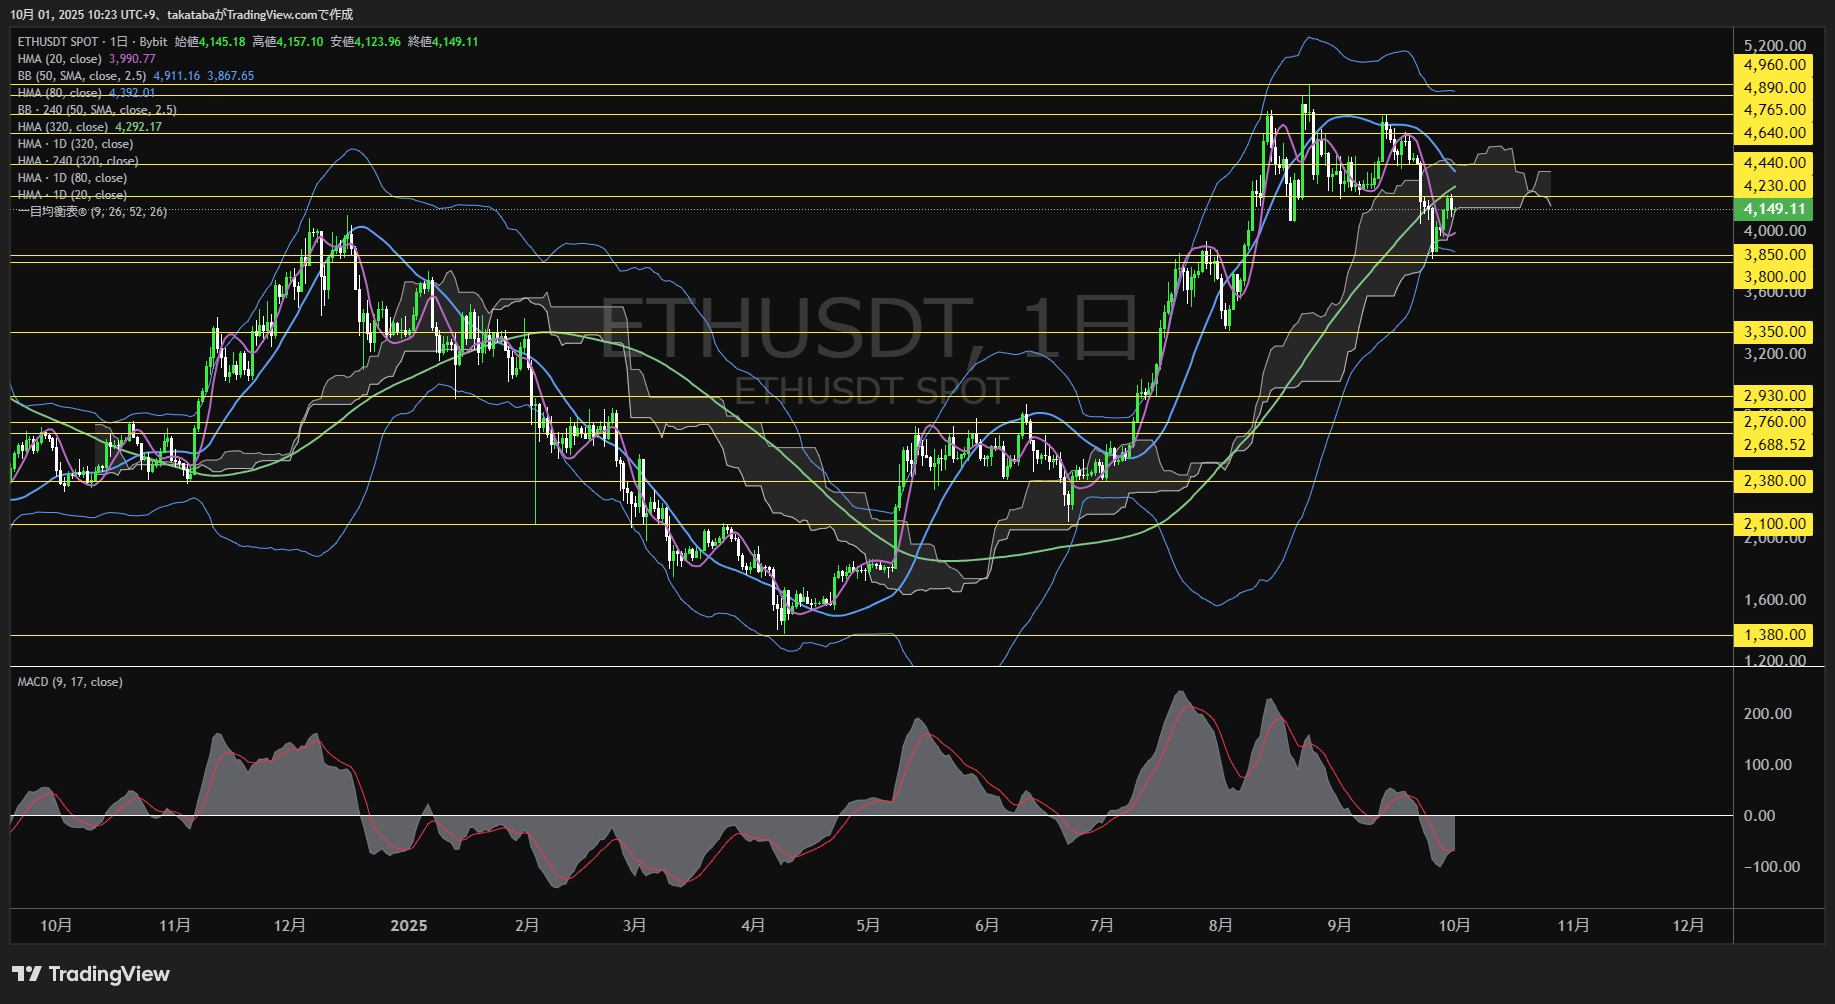Click the yellow 2,100.00 price level tag

tap(1774, 524)
